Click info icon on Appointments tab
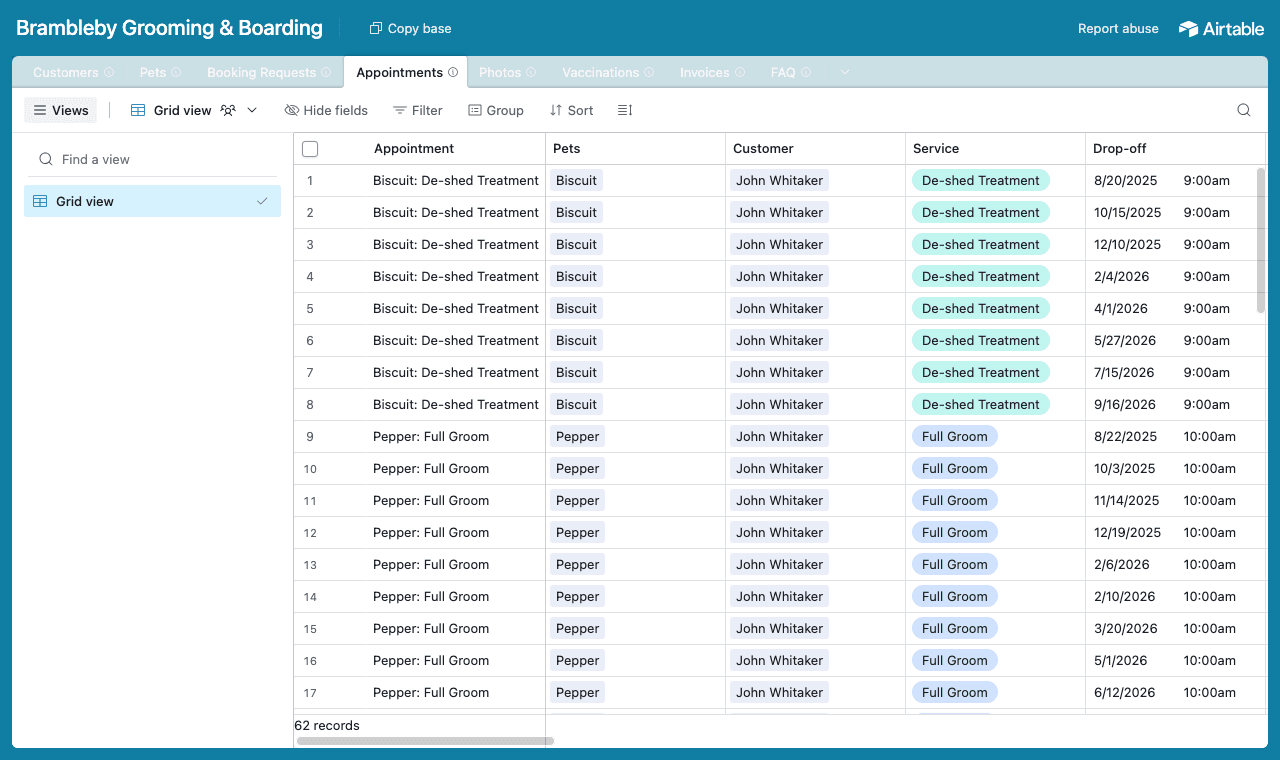 click(x=453, y=73)
